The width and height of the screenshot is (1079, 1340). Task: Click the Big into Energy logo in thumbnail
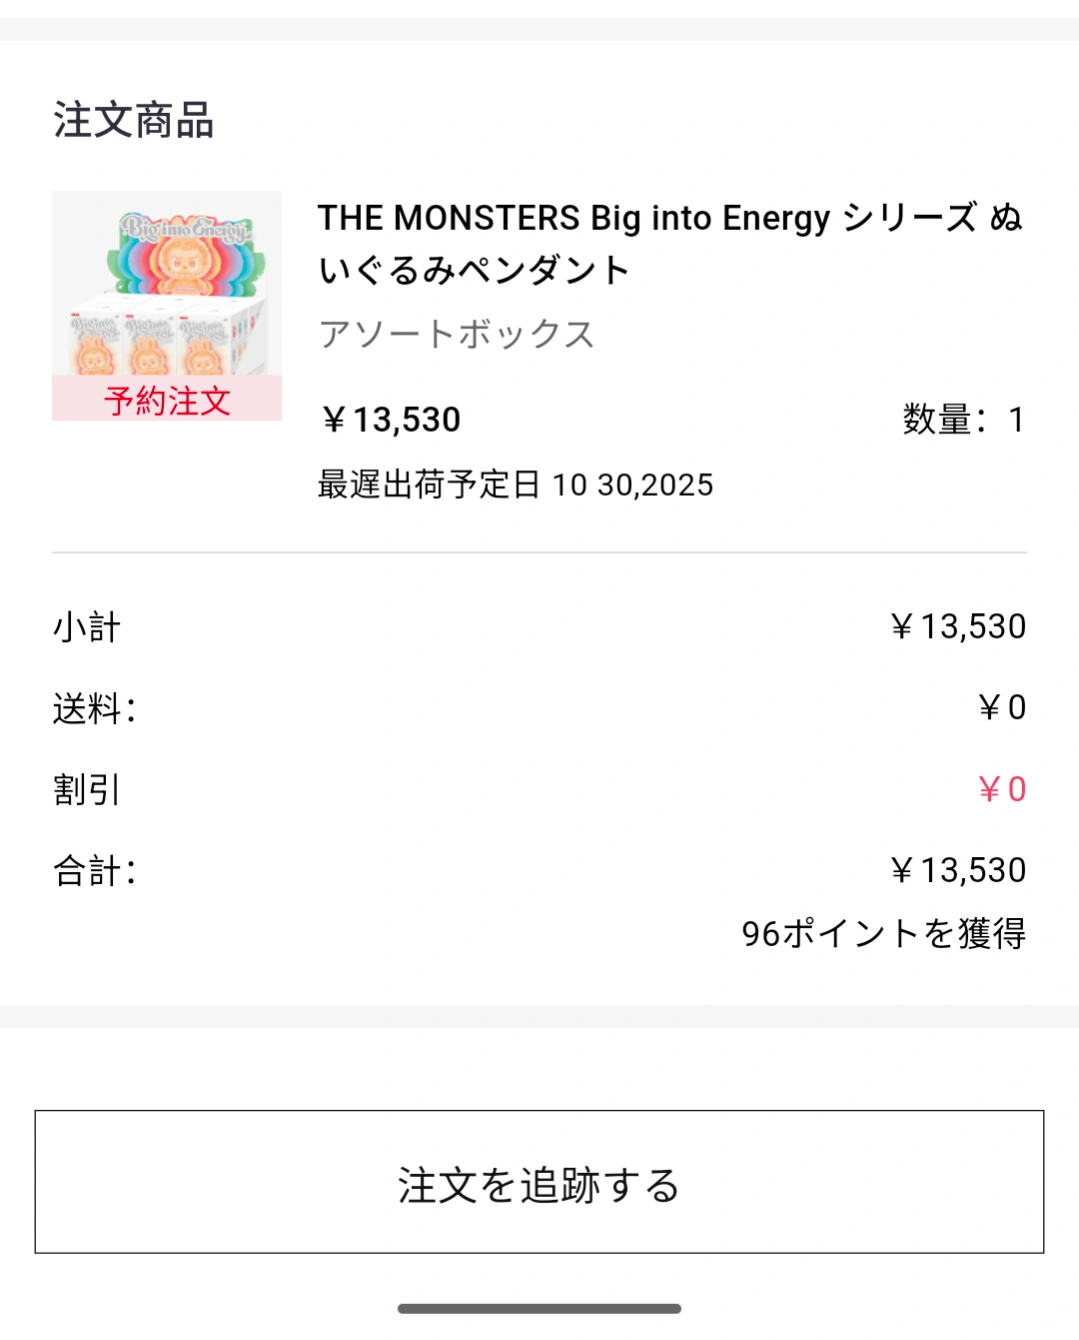(185, 227)
